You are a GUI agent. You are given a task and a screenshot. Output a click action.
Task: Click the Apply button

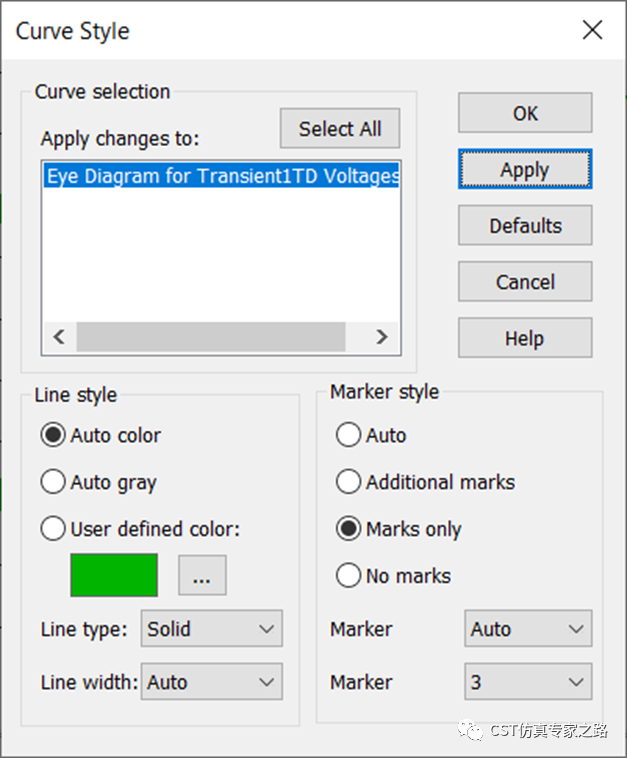(x=525, y=169)
